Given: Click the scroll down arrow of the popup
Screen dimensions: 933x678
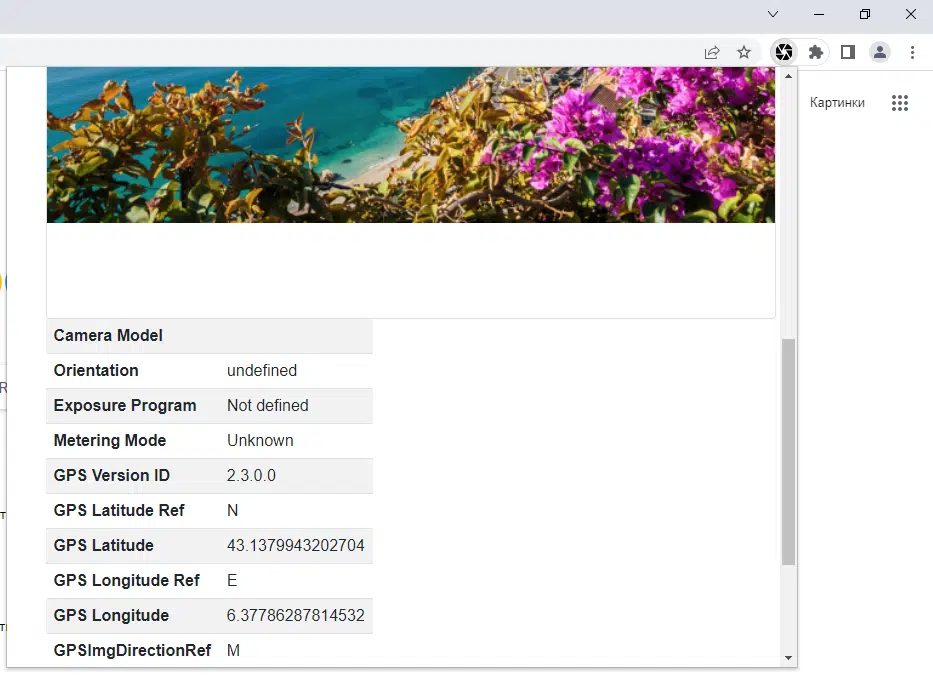Looking at the screenshot, I should (788, 658).
